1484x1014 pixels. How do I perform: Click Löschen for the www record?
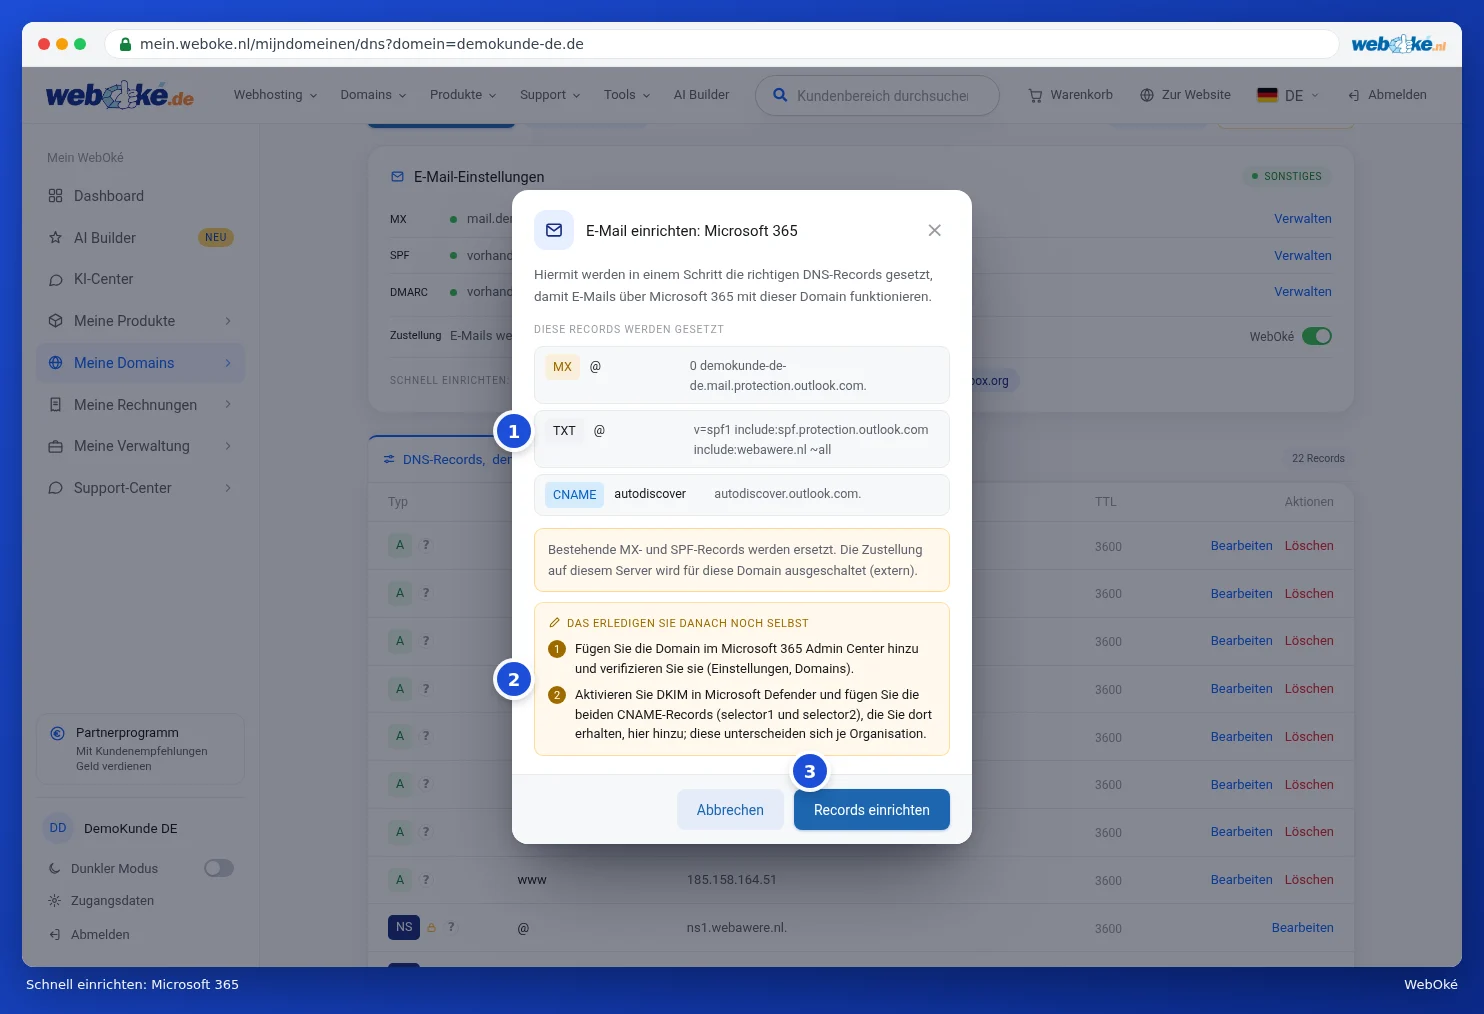pyautogui.click(x=1309, y=880)
